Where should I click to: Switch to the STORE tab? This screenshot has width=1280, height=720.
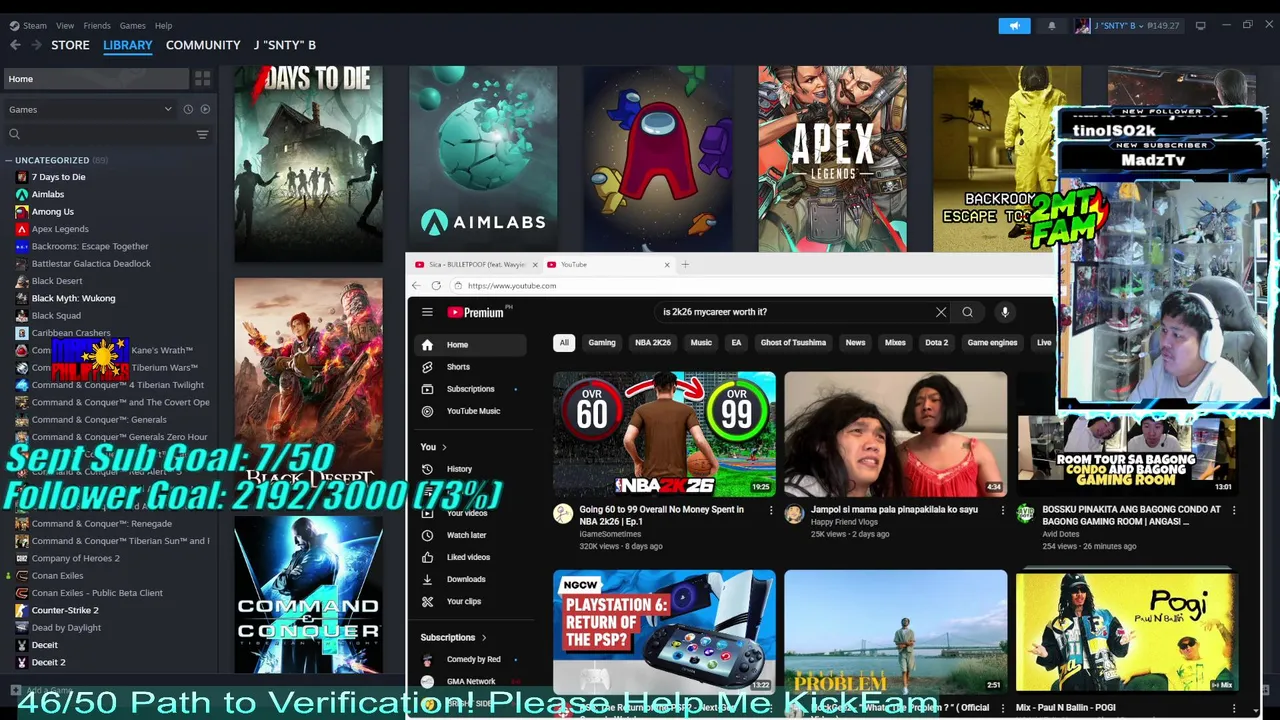click(x=70, y=45)
